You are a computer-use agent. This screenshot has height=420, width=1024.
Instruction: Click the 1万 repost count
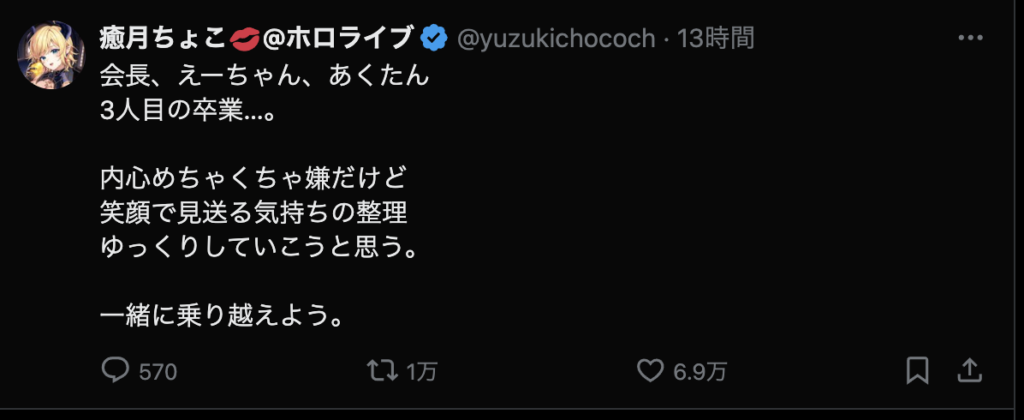point(422,372)
